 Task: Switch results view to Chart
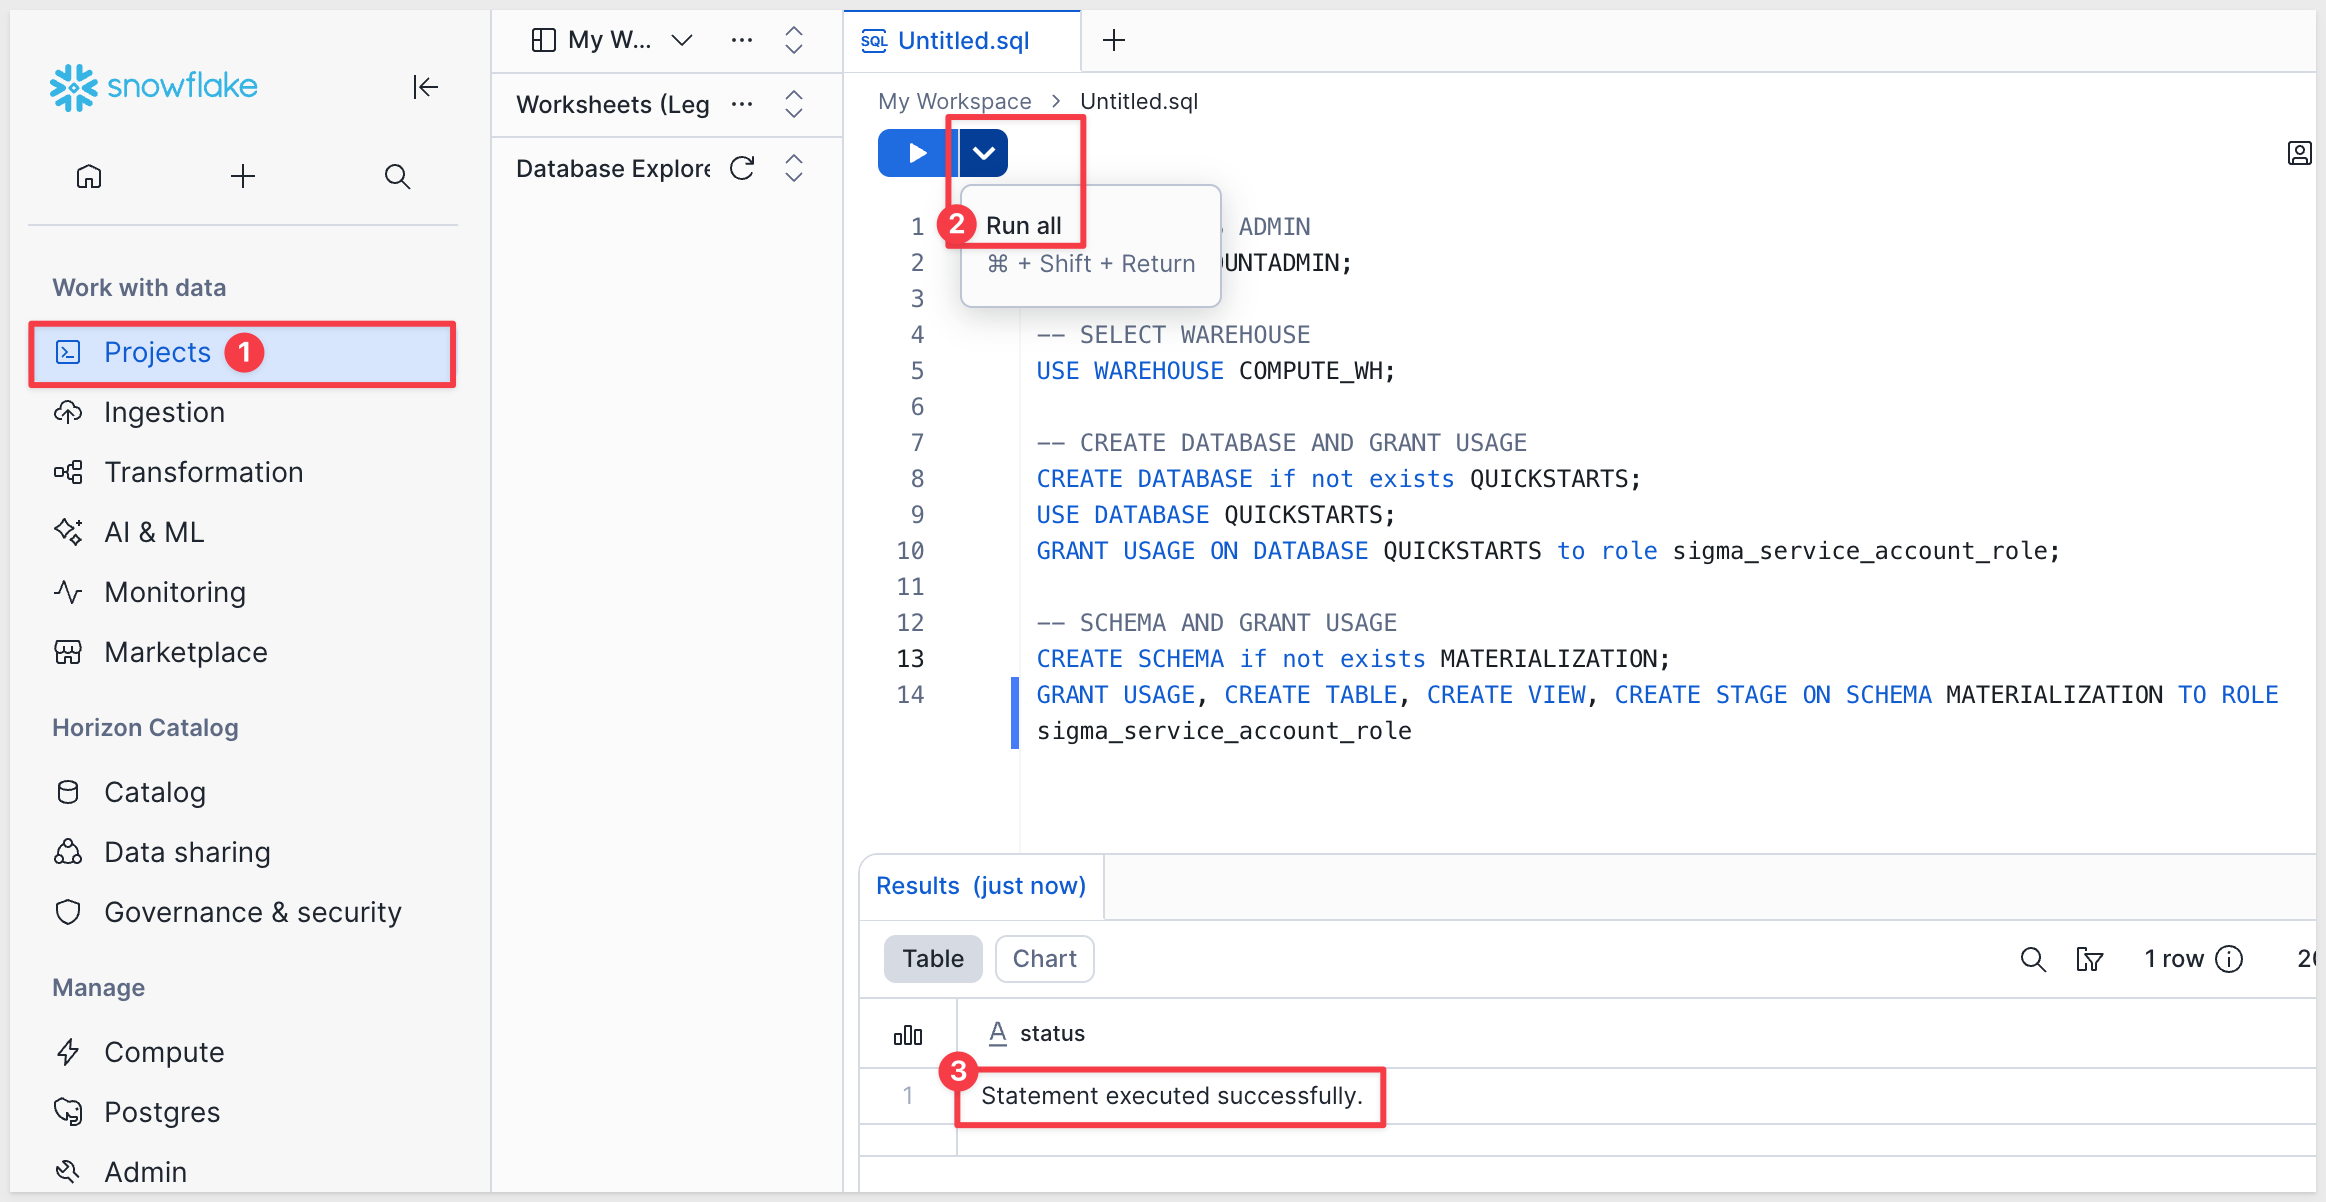tap(1044, 959)
